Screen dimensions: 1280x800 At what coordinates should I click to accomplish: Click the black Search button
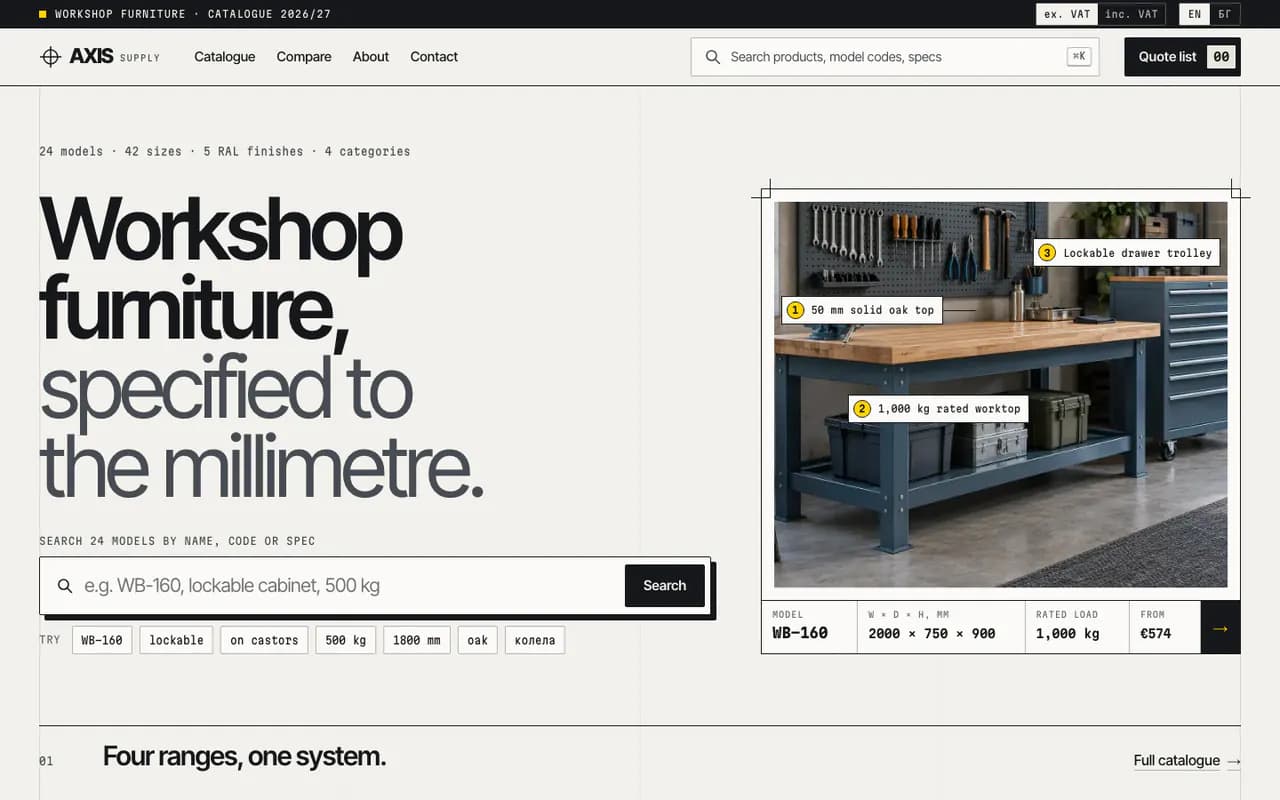point(665,586)
